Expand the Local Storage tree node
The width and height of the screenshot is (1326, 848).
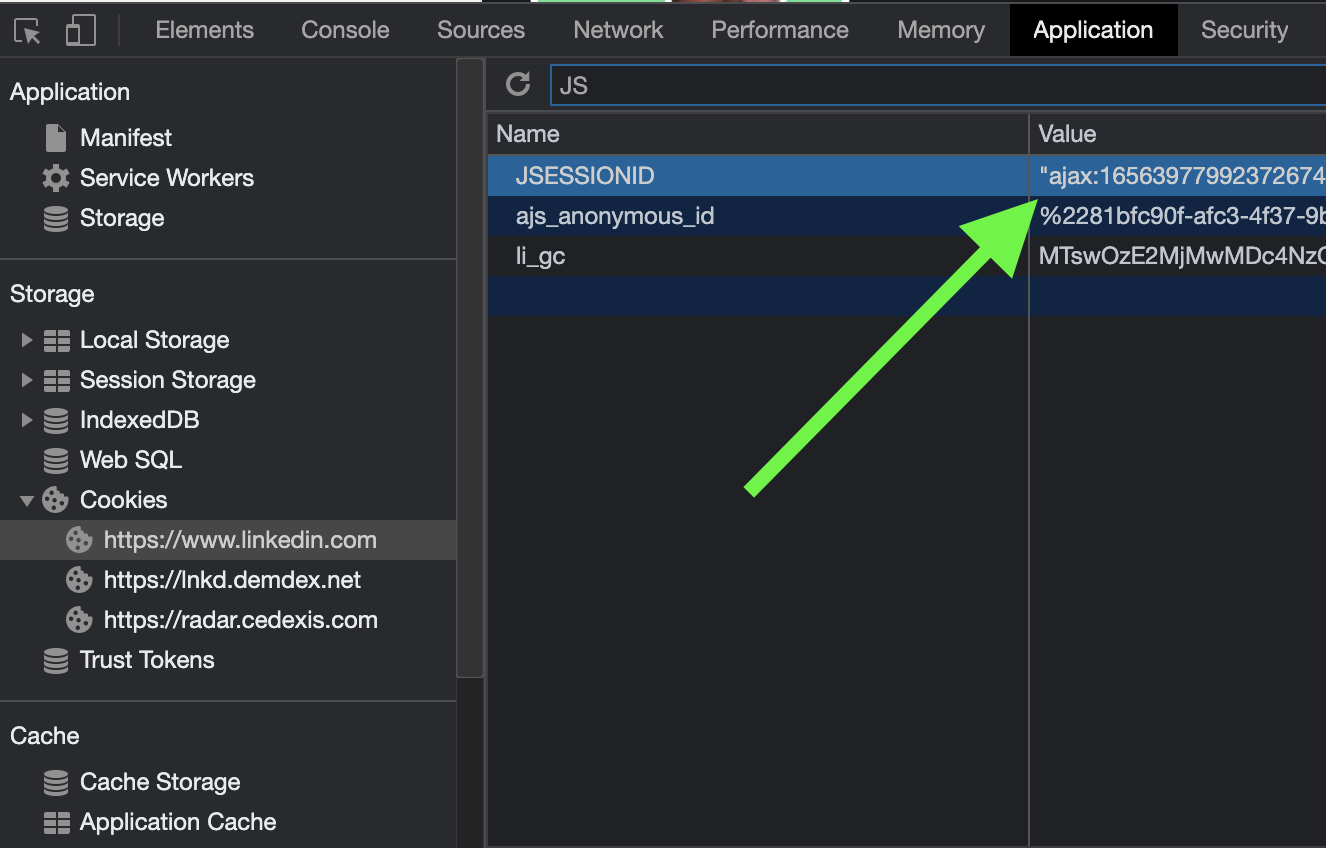coord(27,340)
